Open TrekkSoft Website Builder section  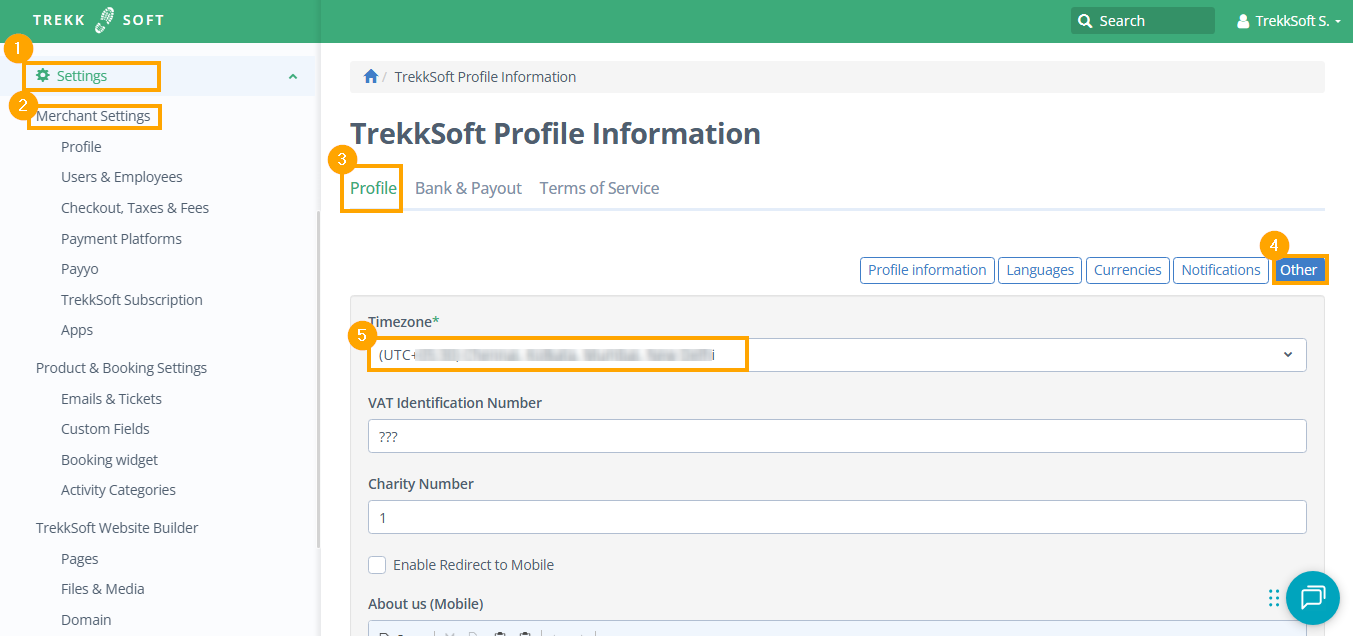pos(117,528)
